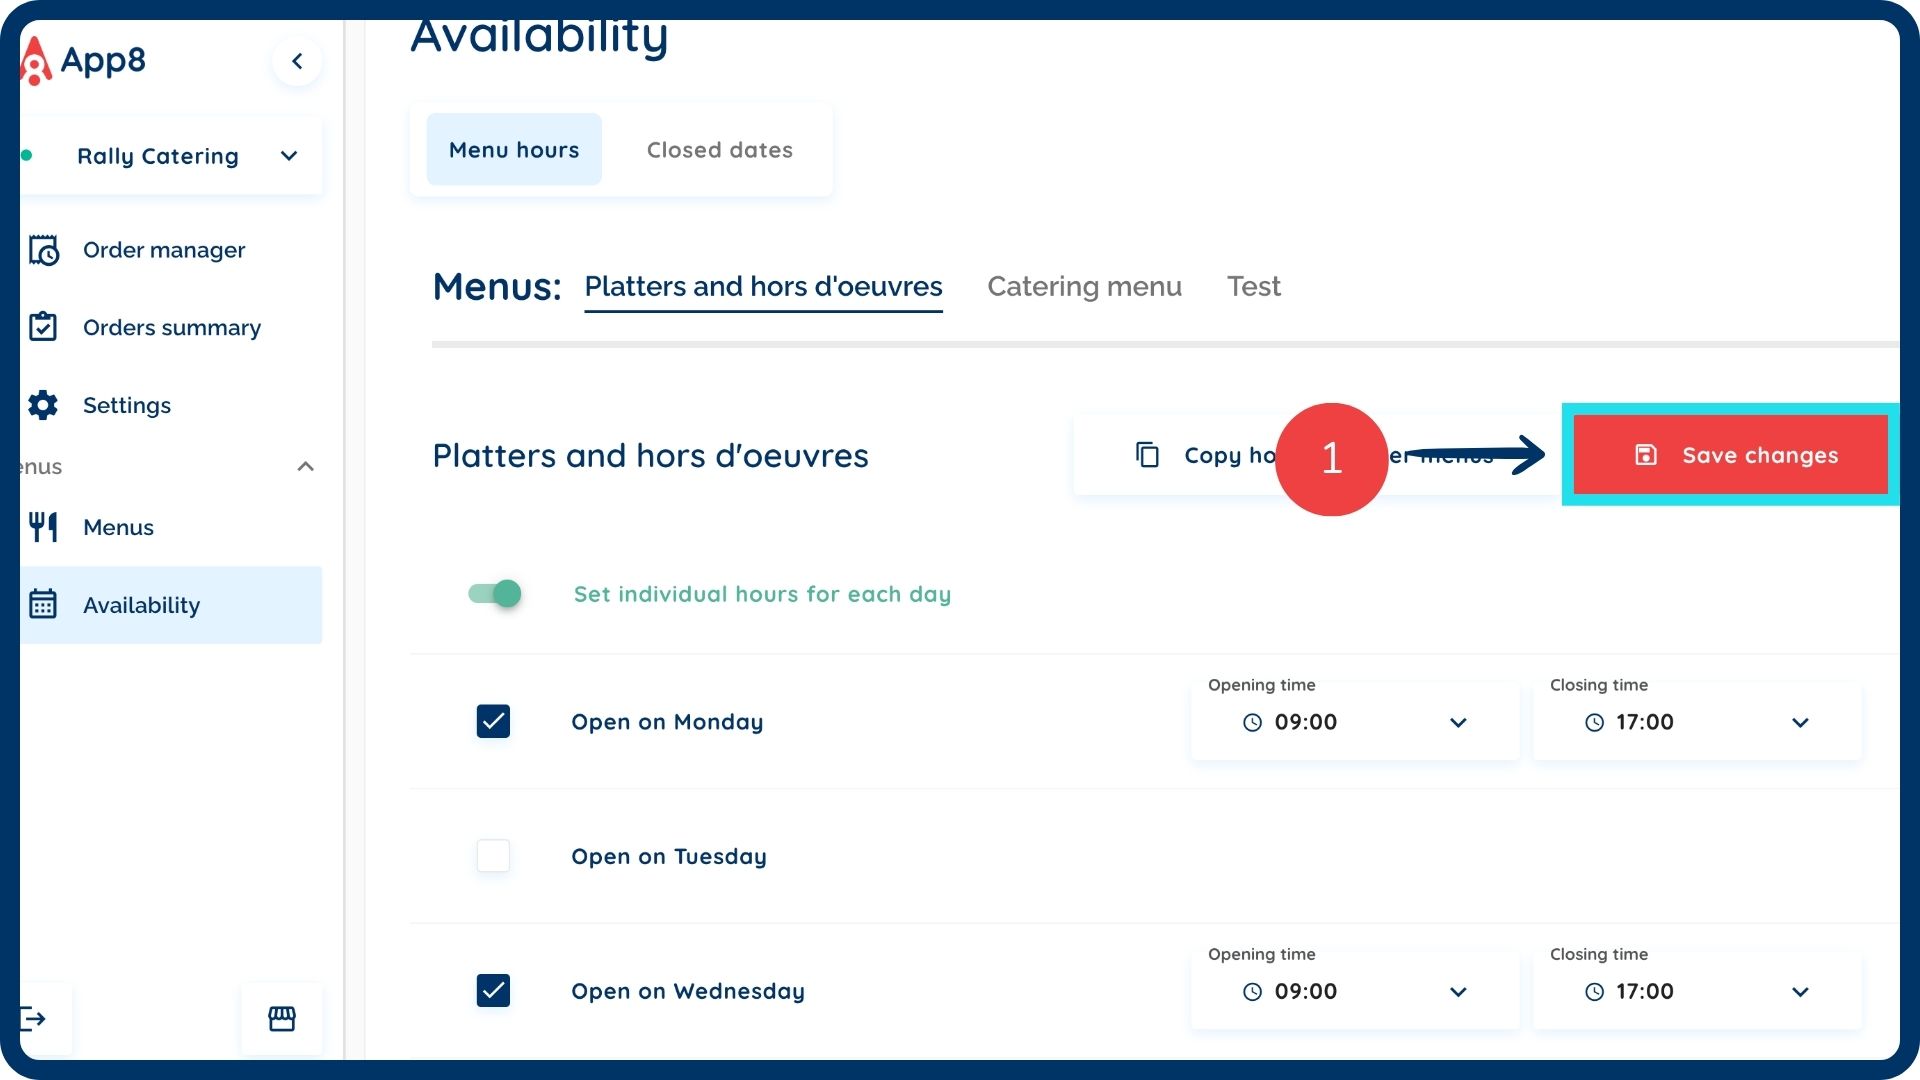Uncheck Open on Monday checkbox
1920x1080 pixels.
[493, 721]
